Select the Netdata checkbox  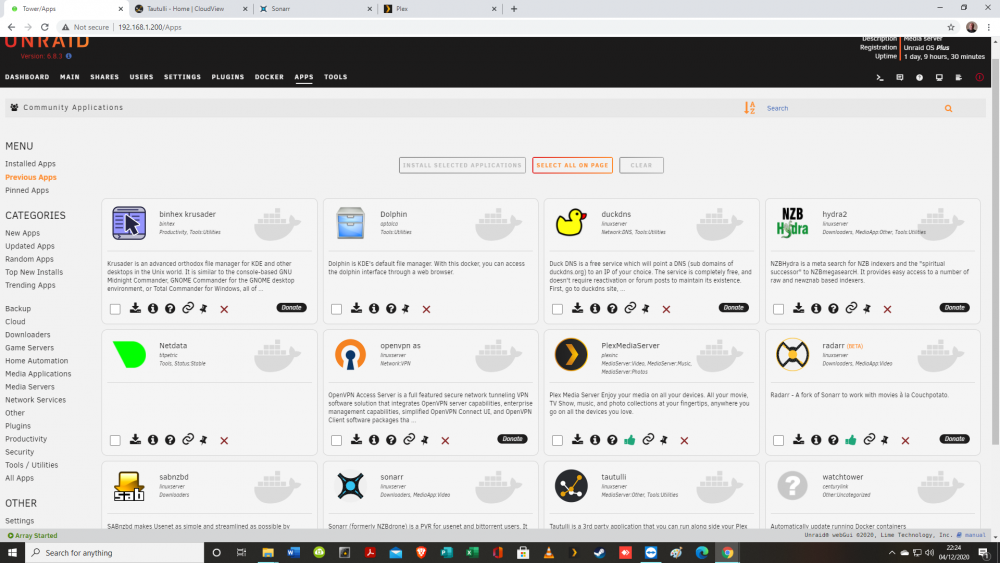click(115, 441)
